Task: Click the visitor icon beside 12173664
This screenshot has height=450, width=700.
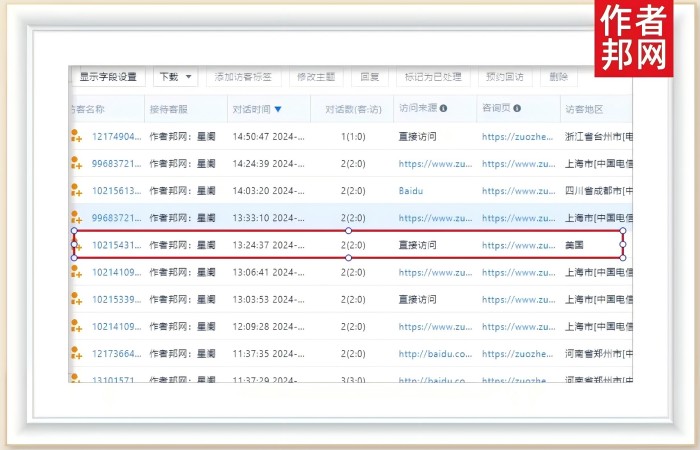Action: click(x=76, y=353)
